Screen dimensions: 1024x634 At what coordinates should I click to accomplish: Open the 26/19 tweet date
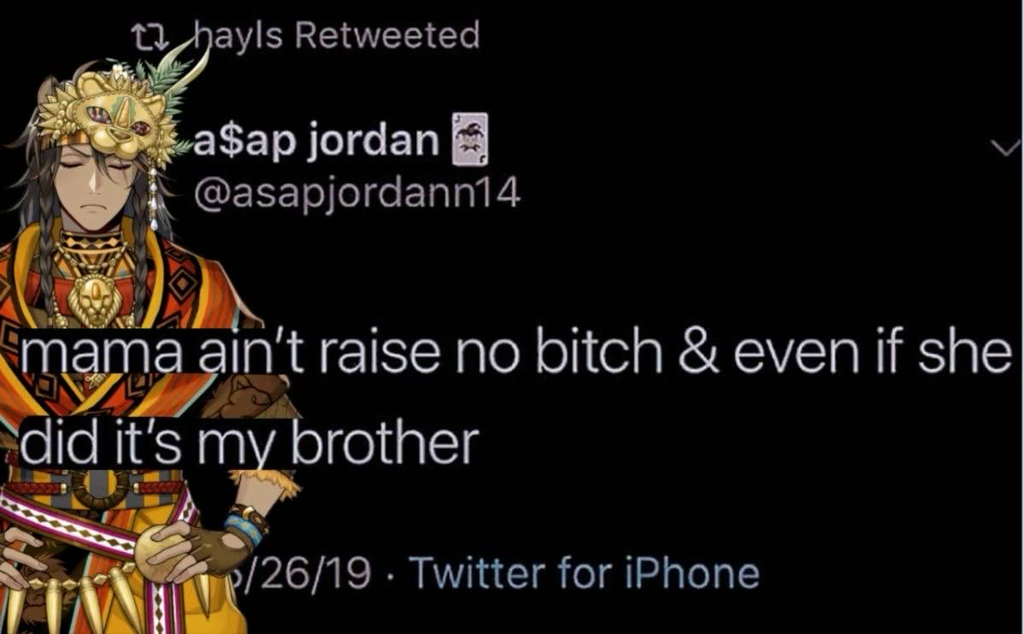pos(302,573)
